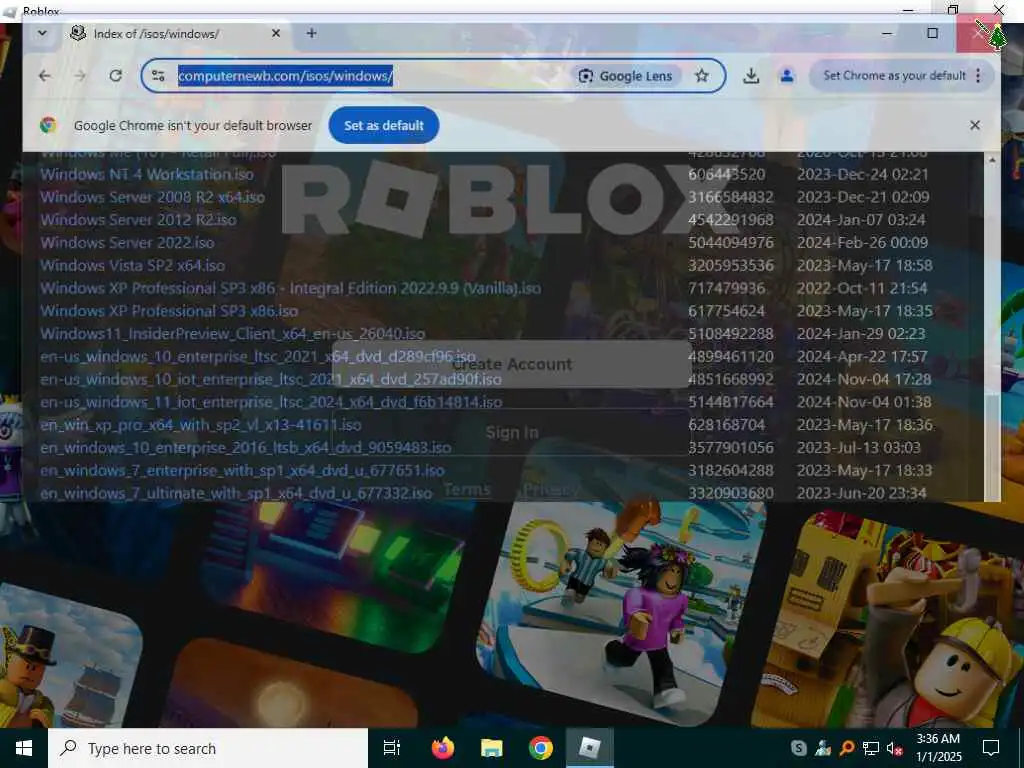
Task: Open a new Chrome tab
Action: (x=312, y=33)
